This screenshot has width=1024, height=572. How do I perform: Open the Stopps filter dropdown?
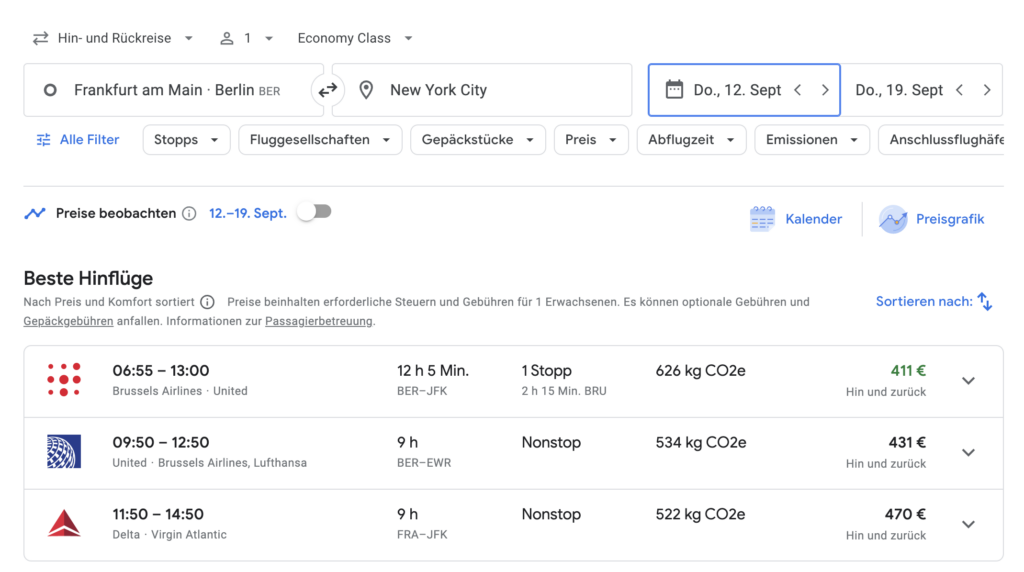[186, 140]
